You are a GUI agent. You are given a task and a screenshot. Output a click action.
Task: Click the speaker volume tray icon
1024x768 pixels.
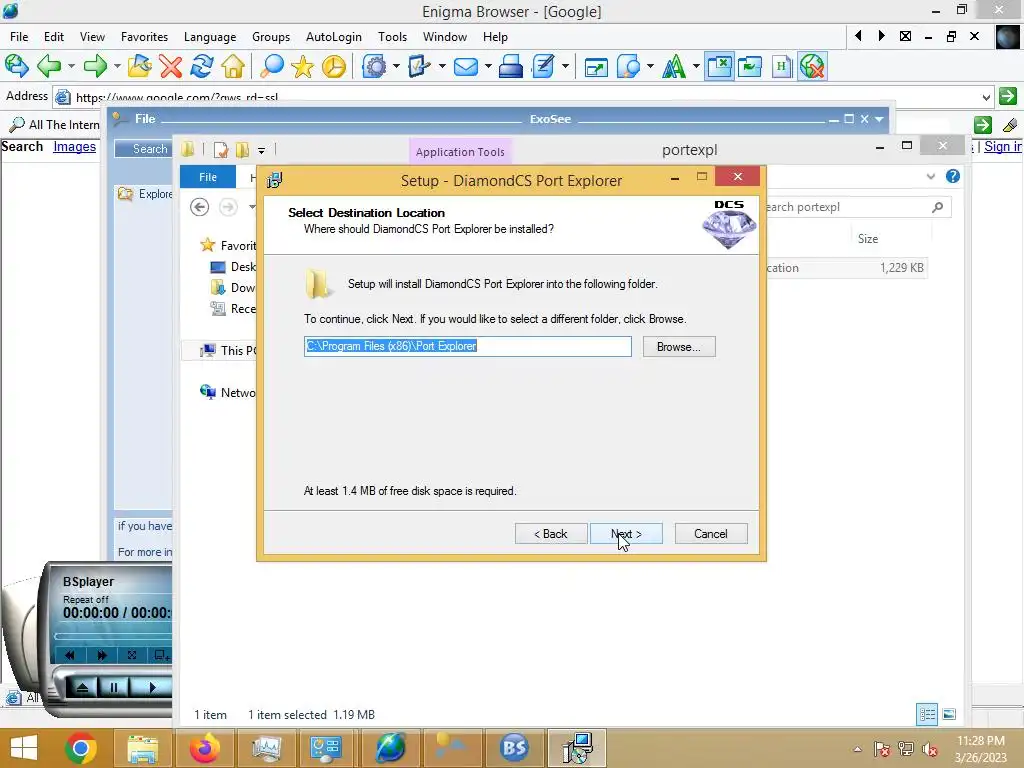point(929,749)
